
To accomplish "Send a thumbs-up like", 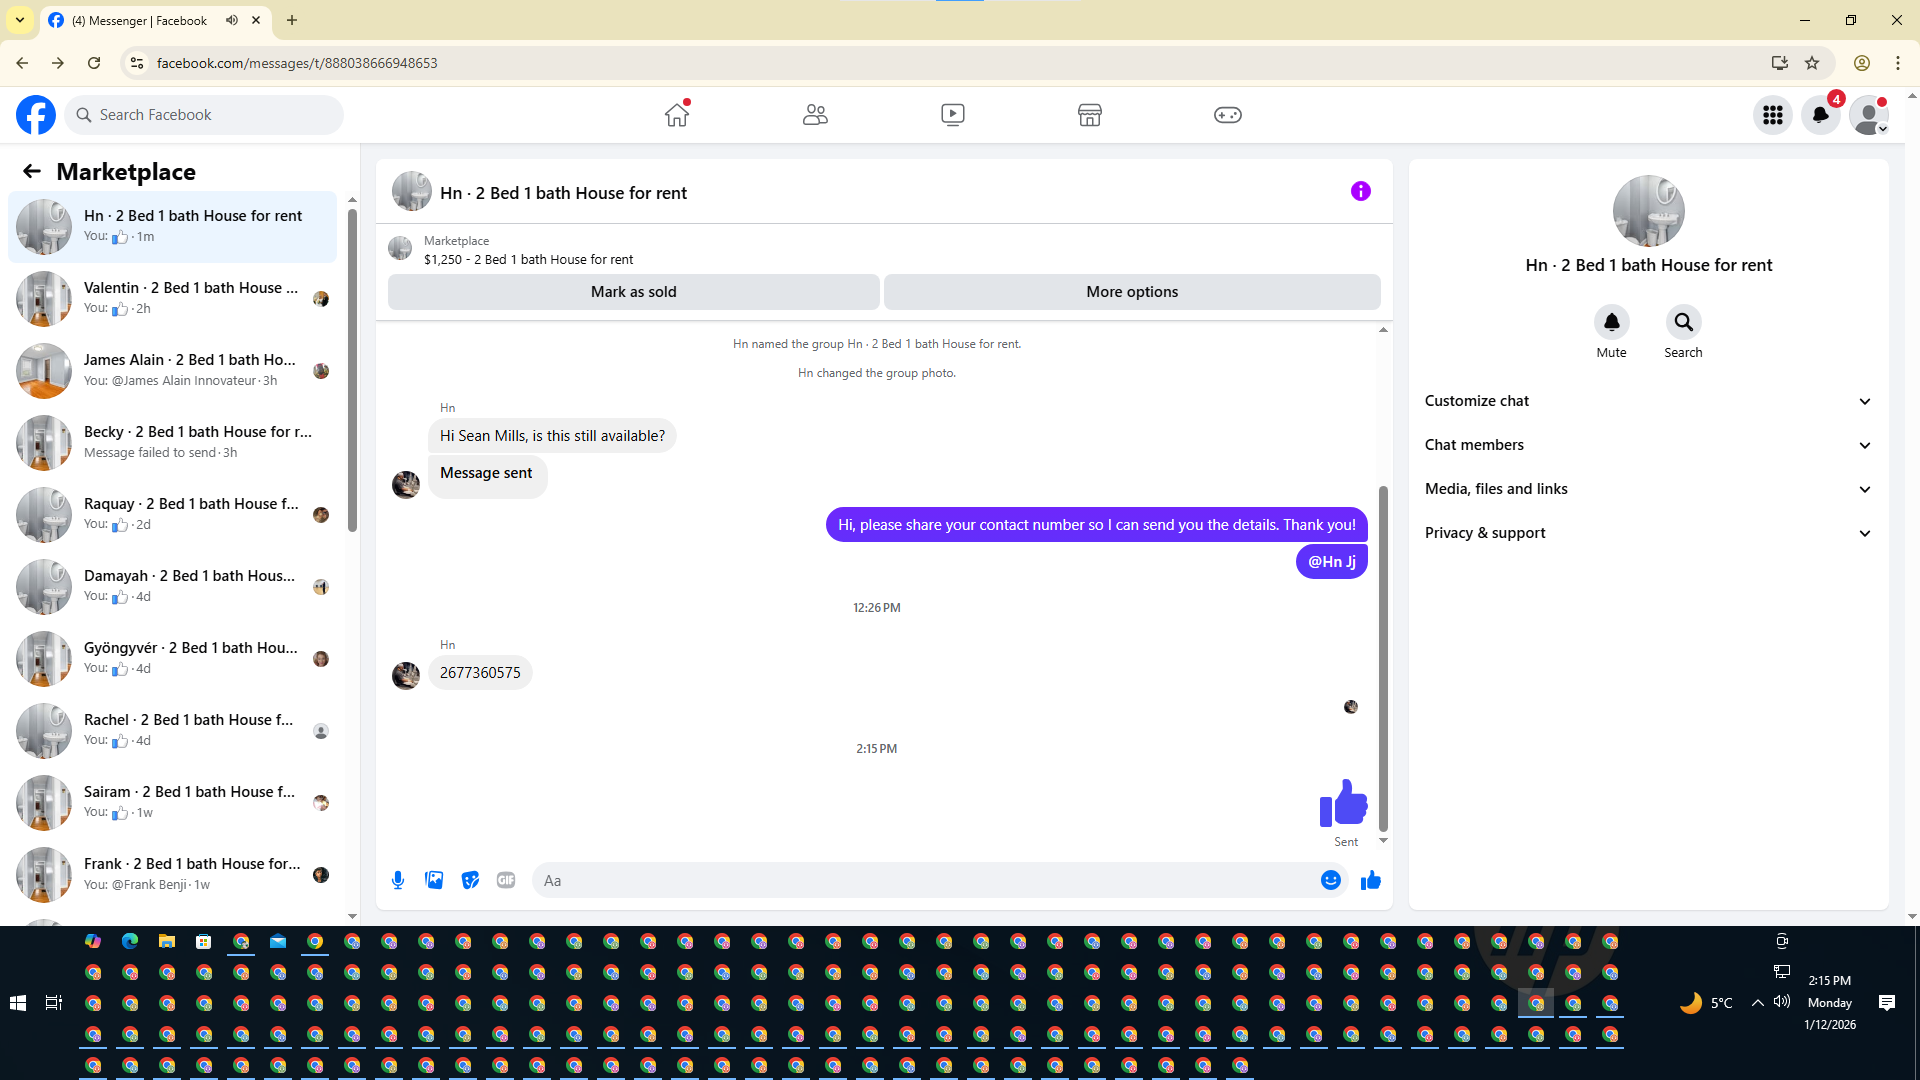I will pos(1370,880).
